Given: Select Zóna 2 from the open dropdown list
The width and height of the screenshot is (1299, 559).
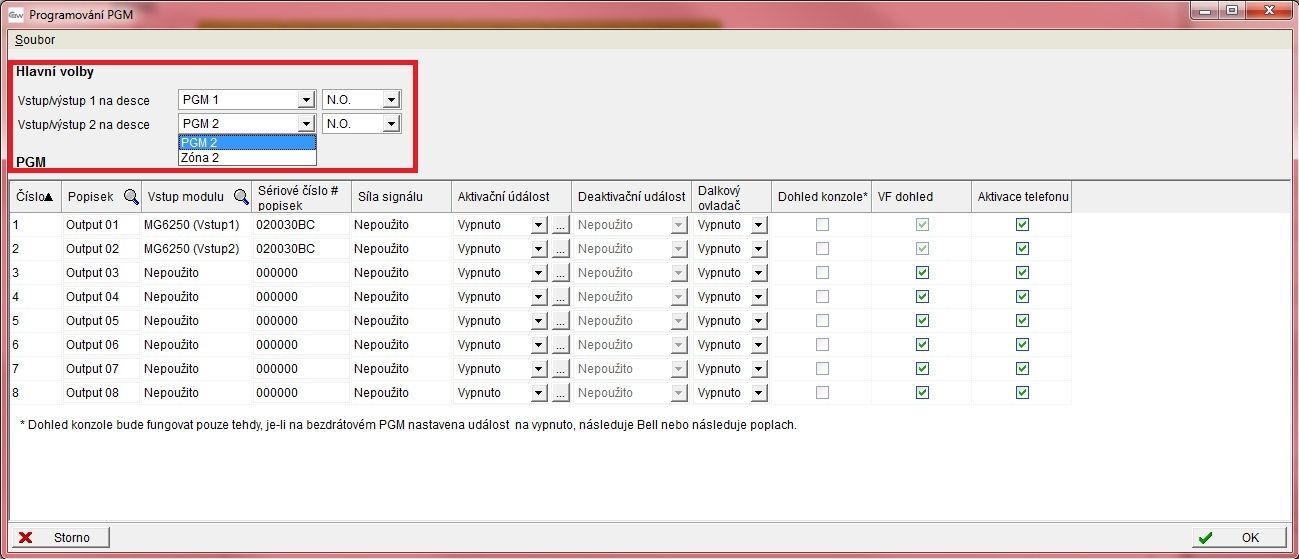Looking at the screenshot, I should (x=201, y=157).
